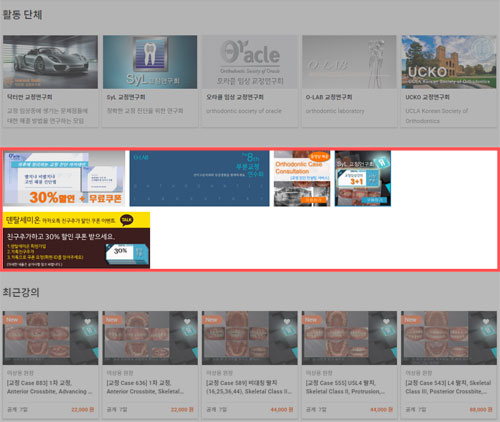The height and width of the screenshot is (422, 500).
Task: Open the Oracle orthodontic society card
Action: 250,81
